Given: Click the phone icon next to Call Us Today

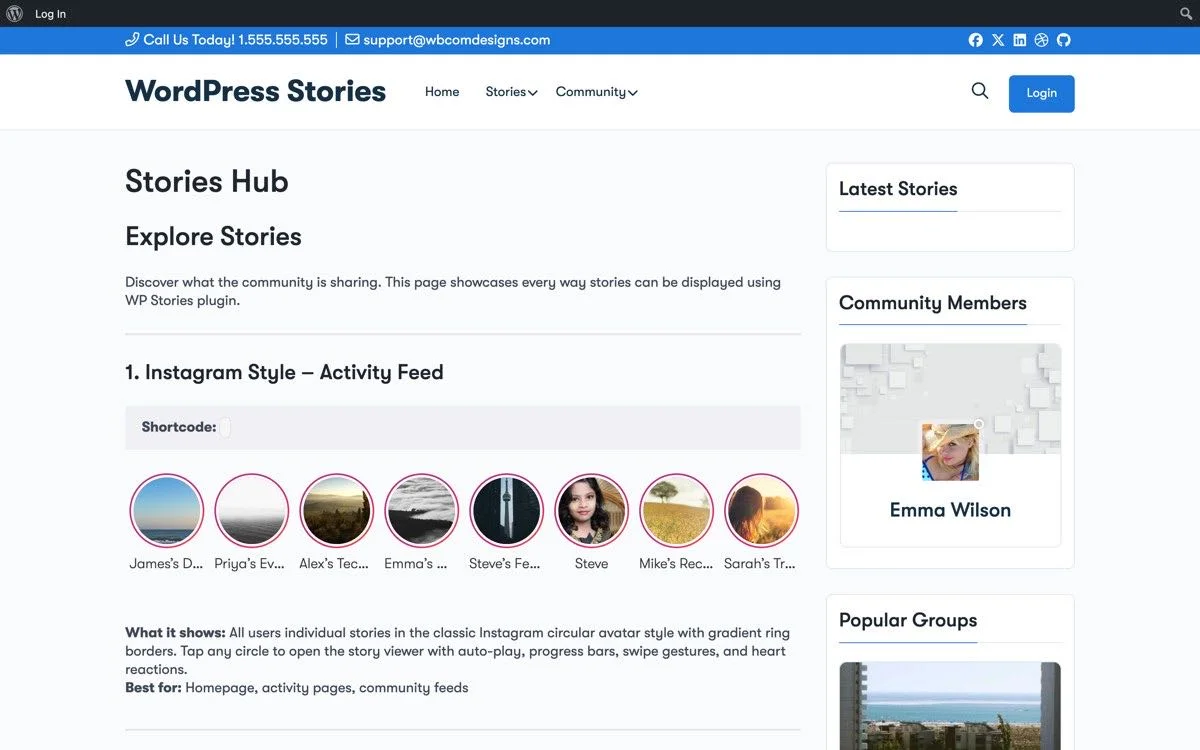Looking at the screenshot, I should [132, 40].
